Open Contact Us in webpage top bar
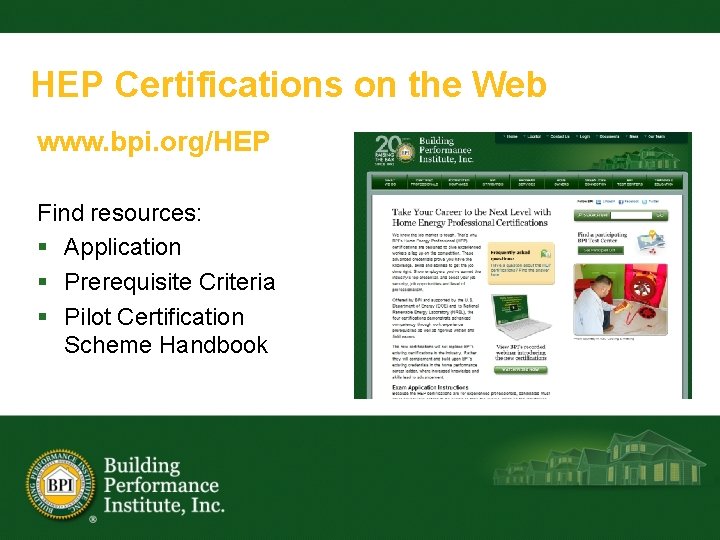720x540 pixels. pos(559,136)
